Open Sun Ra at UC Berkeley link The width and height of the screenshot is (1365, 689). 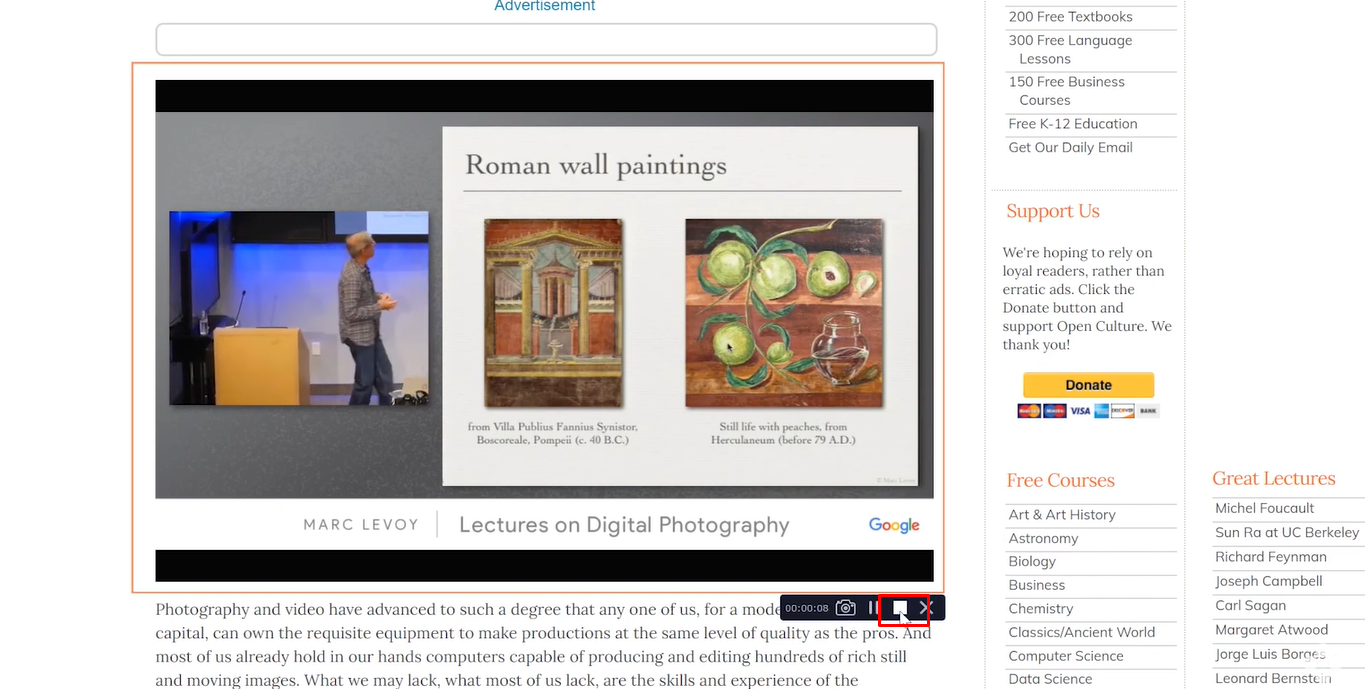tap(1287, 532)
